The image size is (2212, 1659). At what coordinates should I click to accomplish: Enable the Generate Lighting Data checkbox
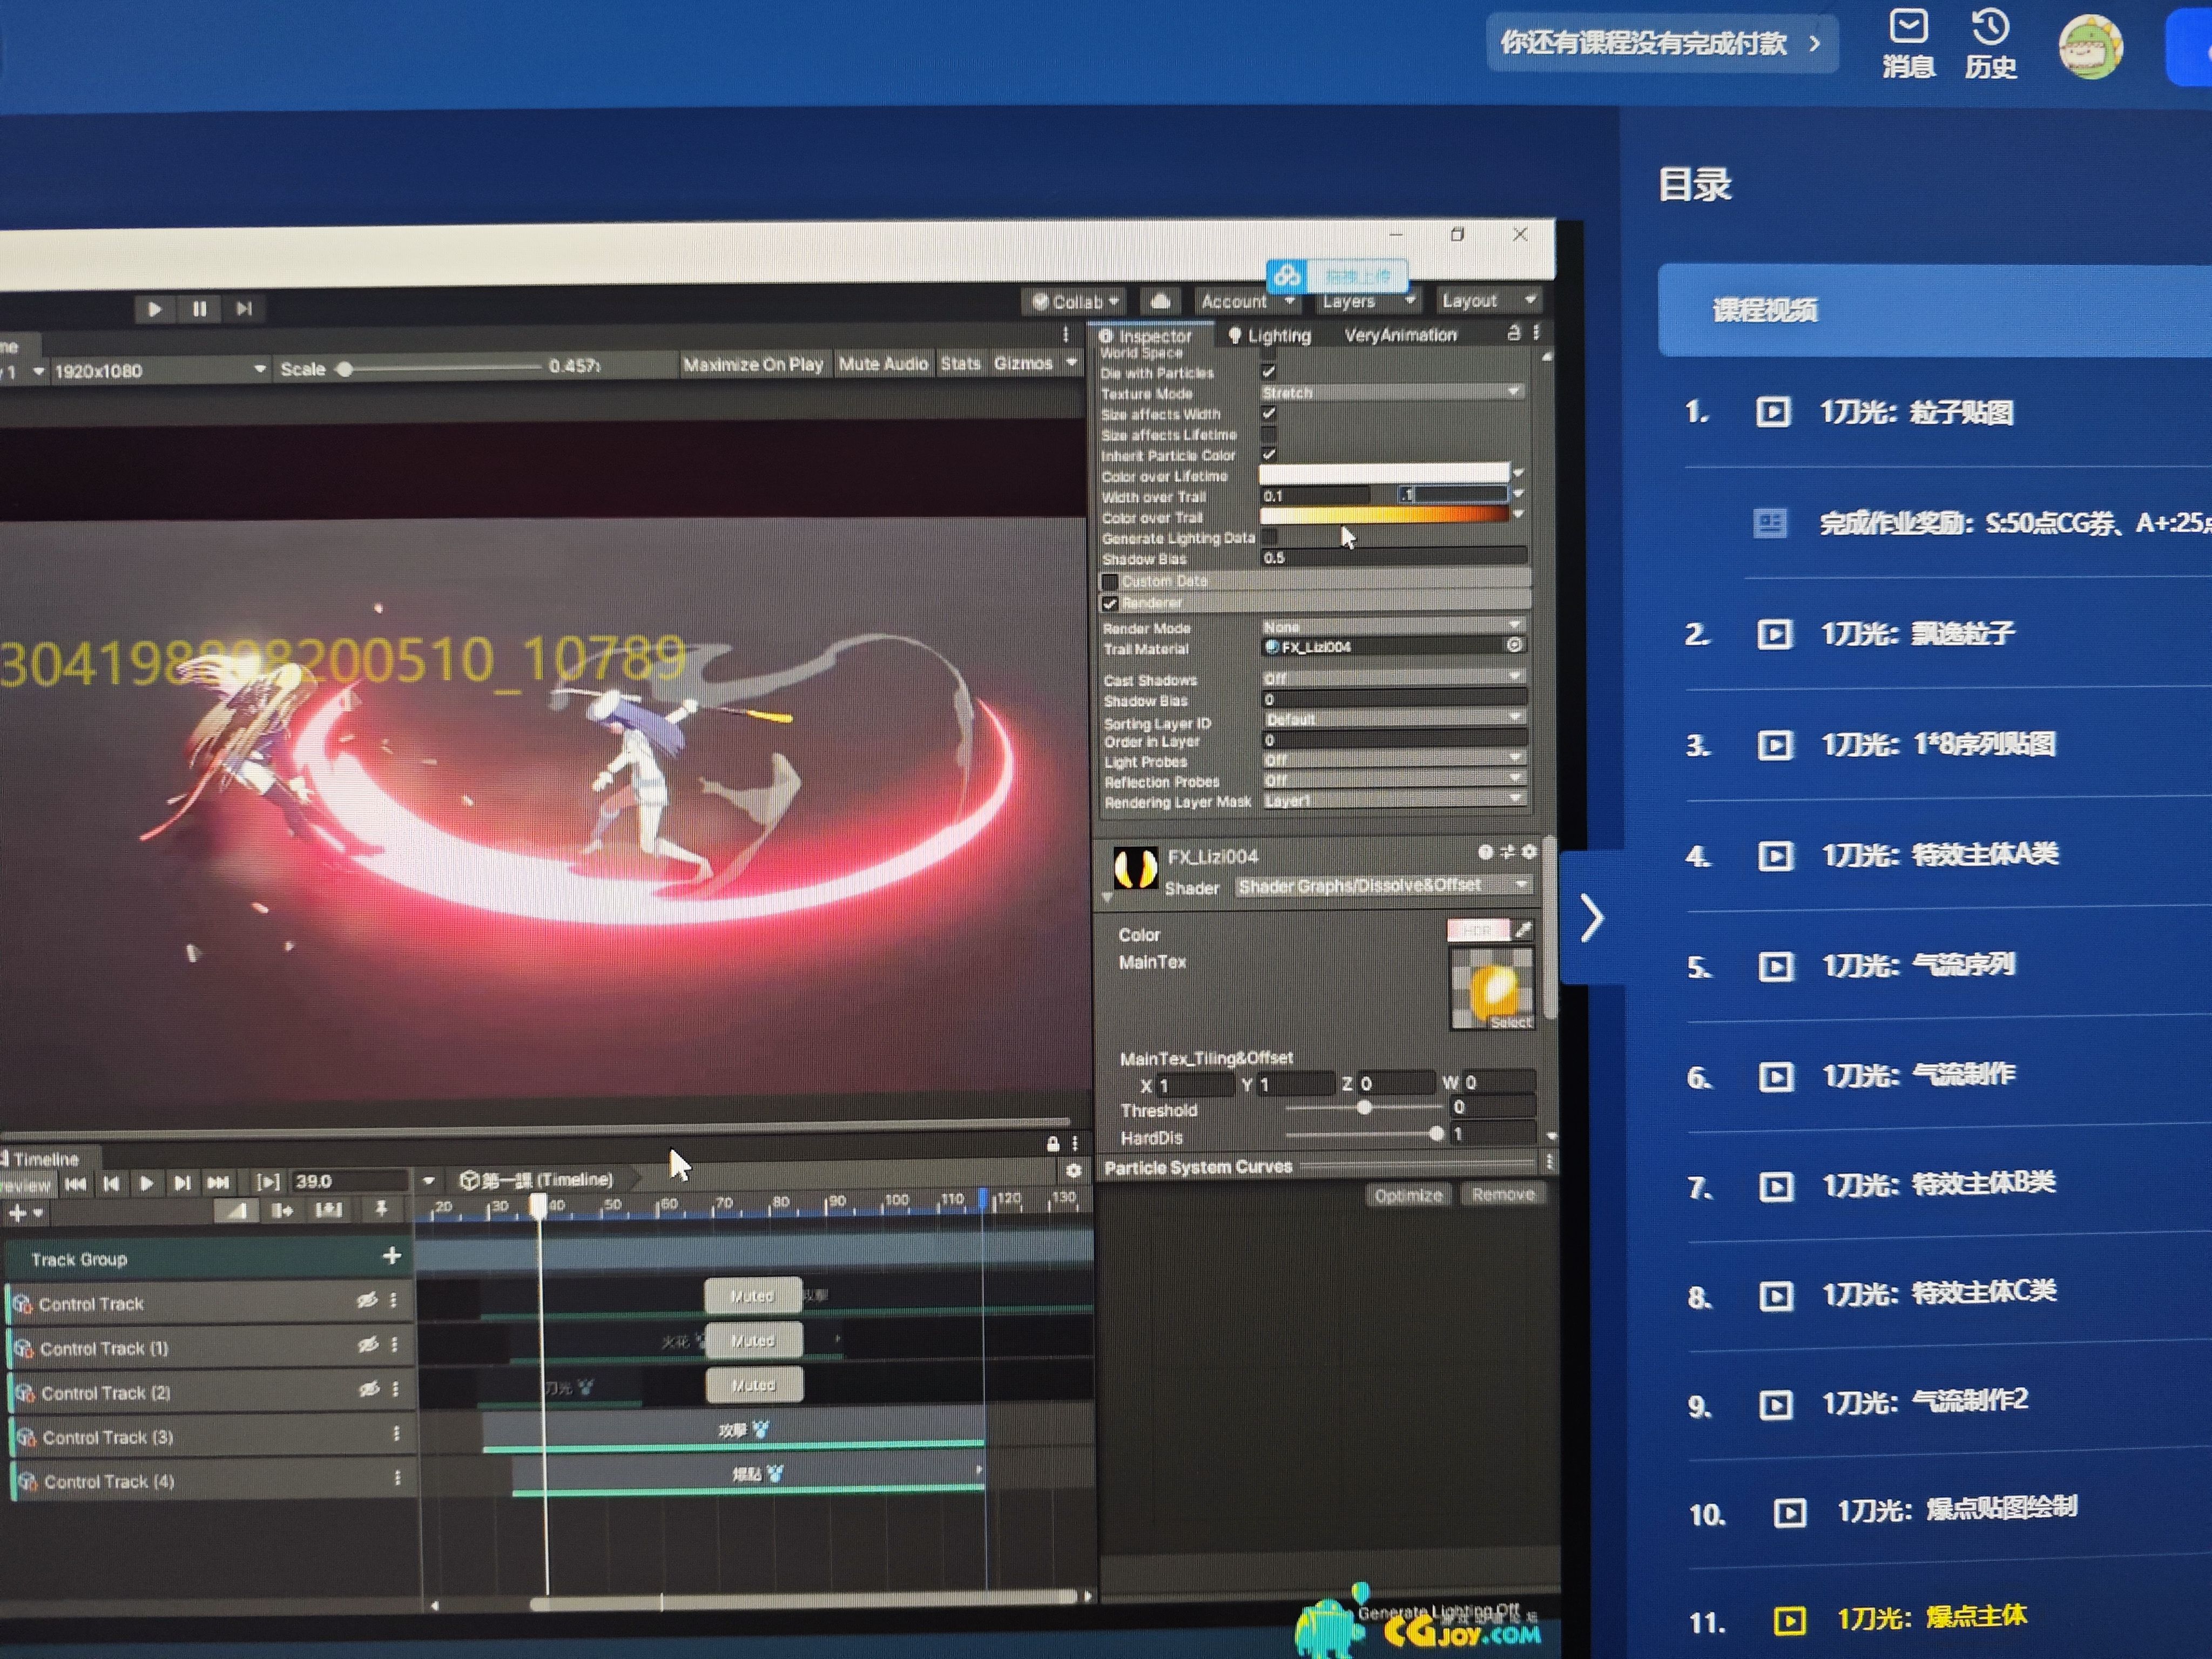(1270, 537)
